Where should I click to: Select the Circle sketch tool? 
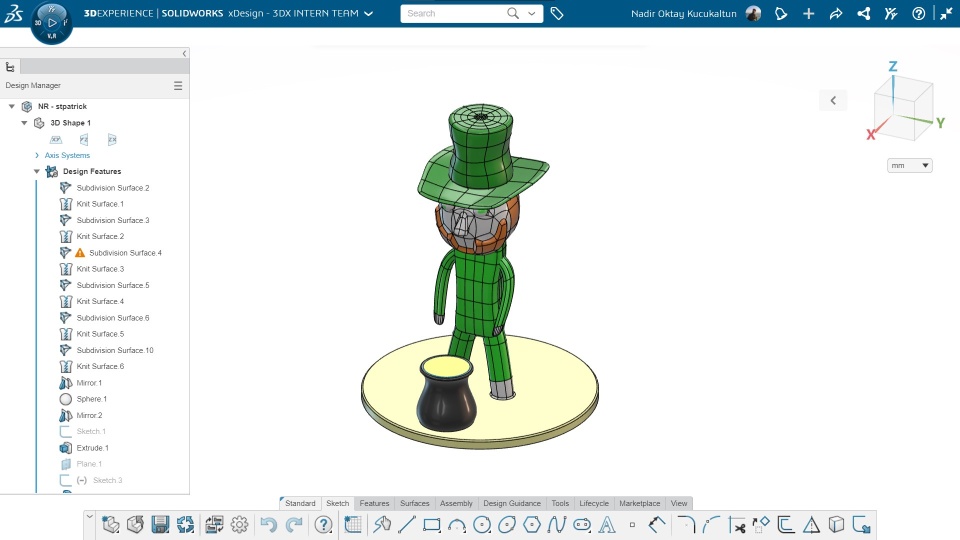pos(482,525)
